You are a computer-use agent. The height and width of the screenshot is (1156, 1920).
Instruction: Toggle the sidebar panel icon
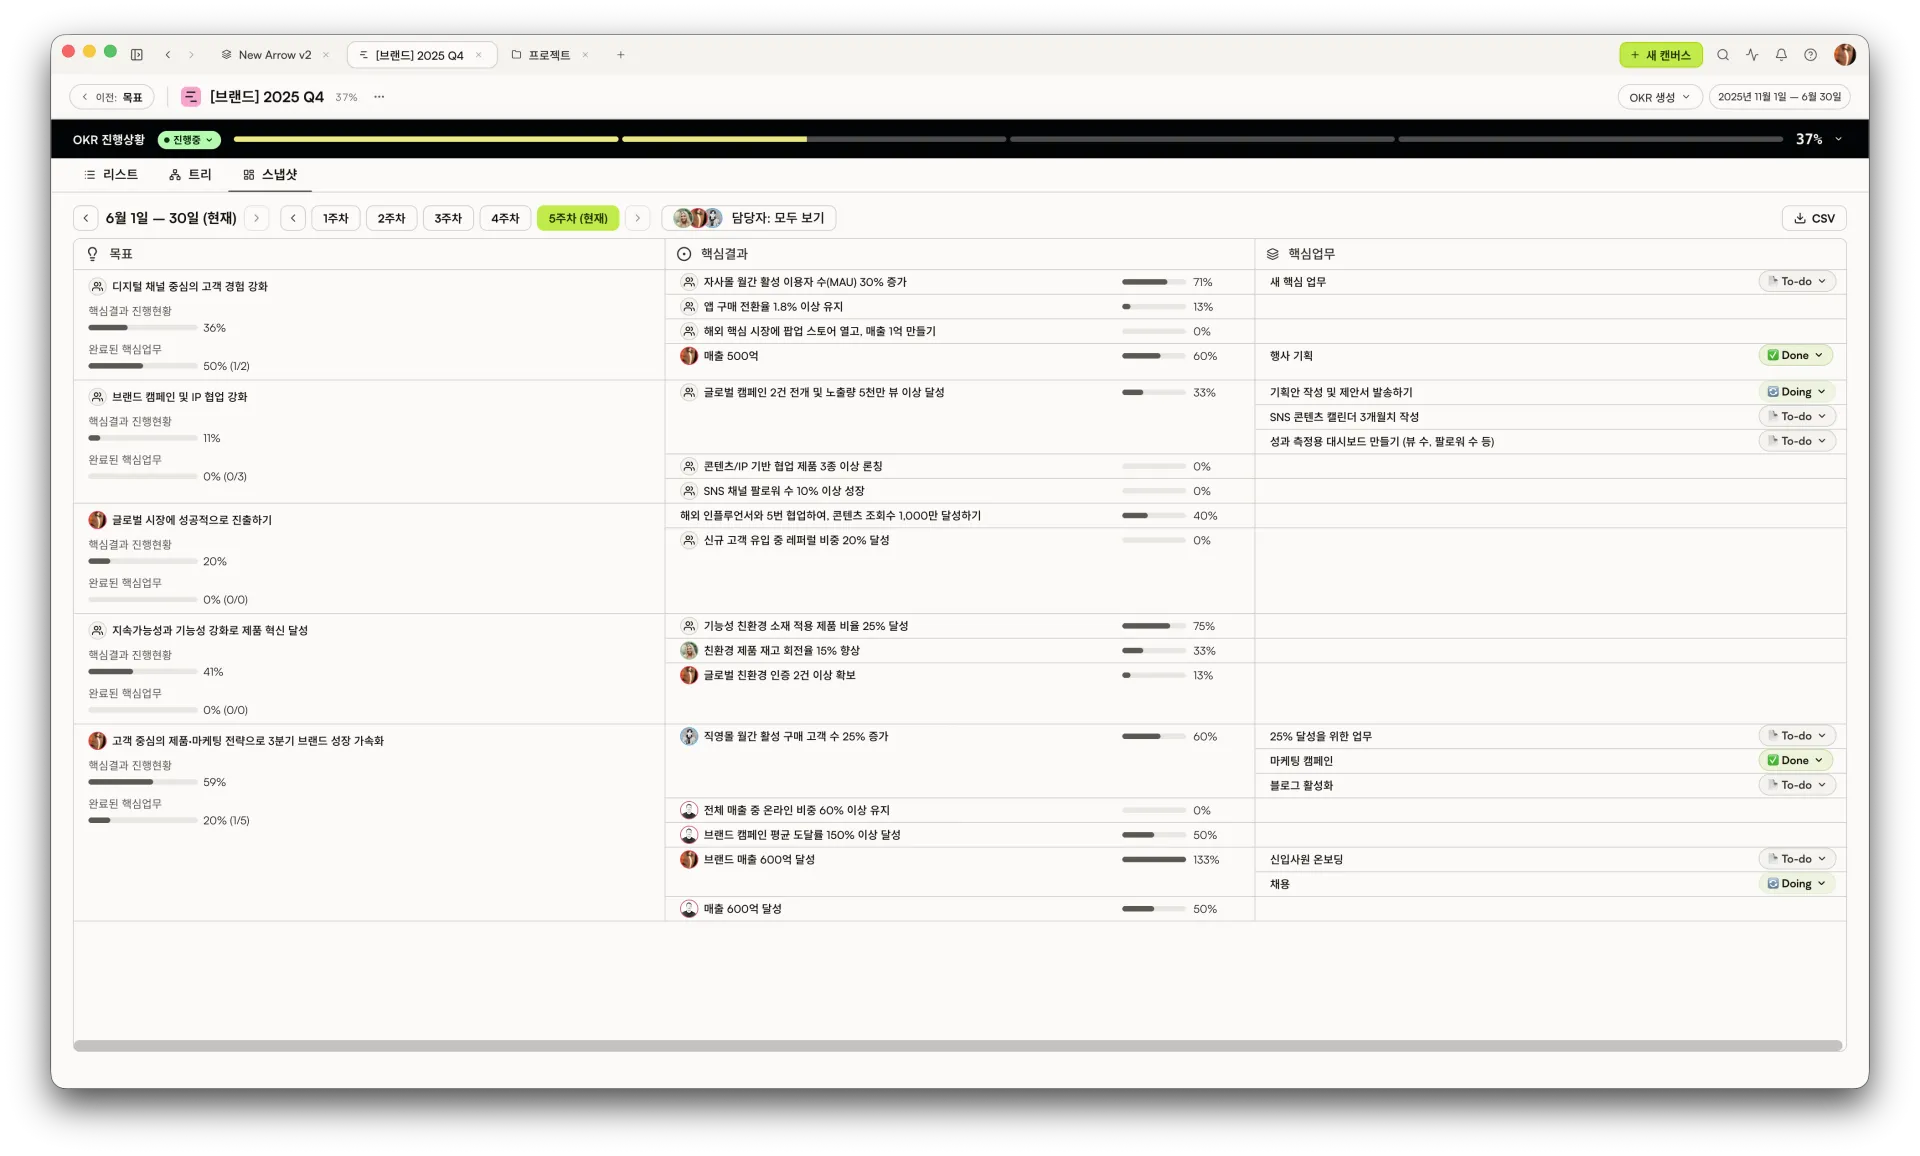[x=137, y=55]
